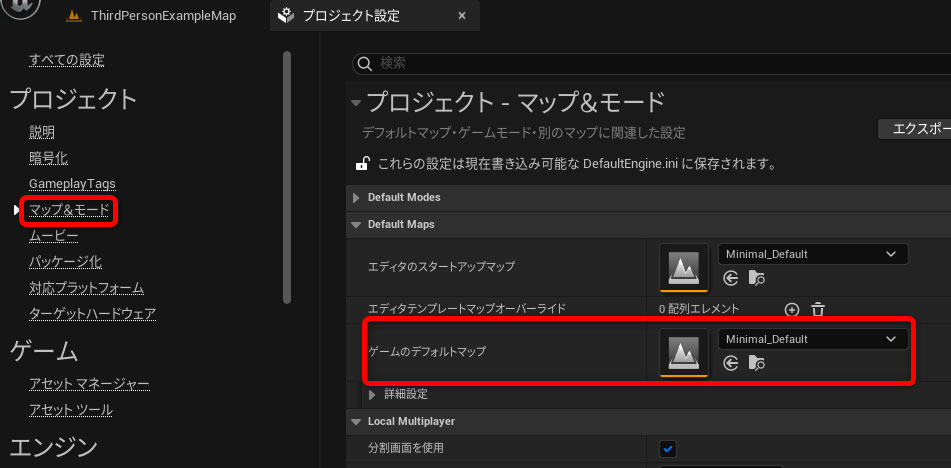Open the GameplayTags settings section
This screenshot has width=951, height=468.
[72, 184]
